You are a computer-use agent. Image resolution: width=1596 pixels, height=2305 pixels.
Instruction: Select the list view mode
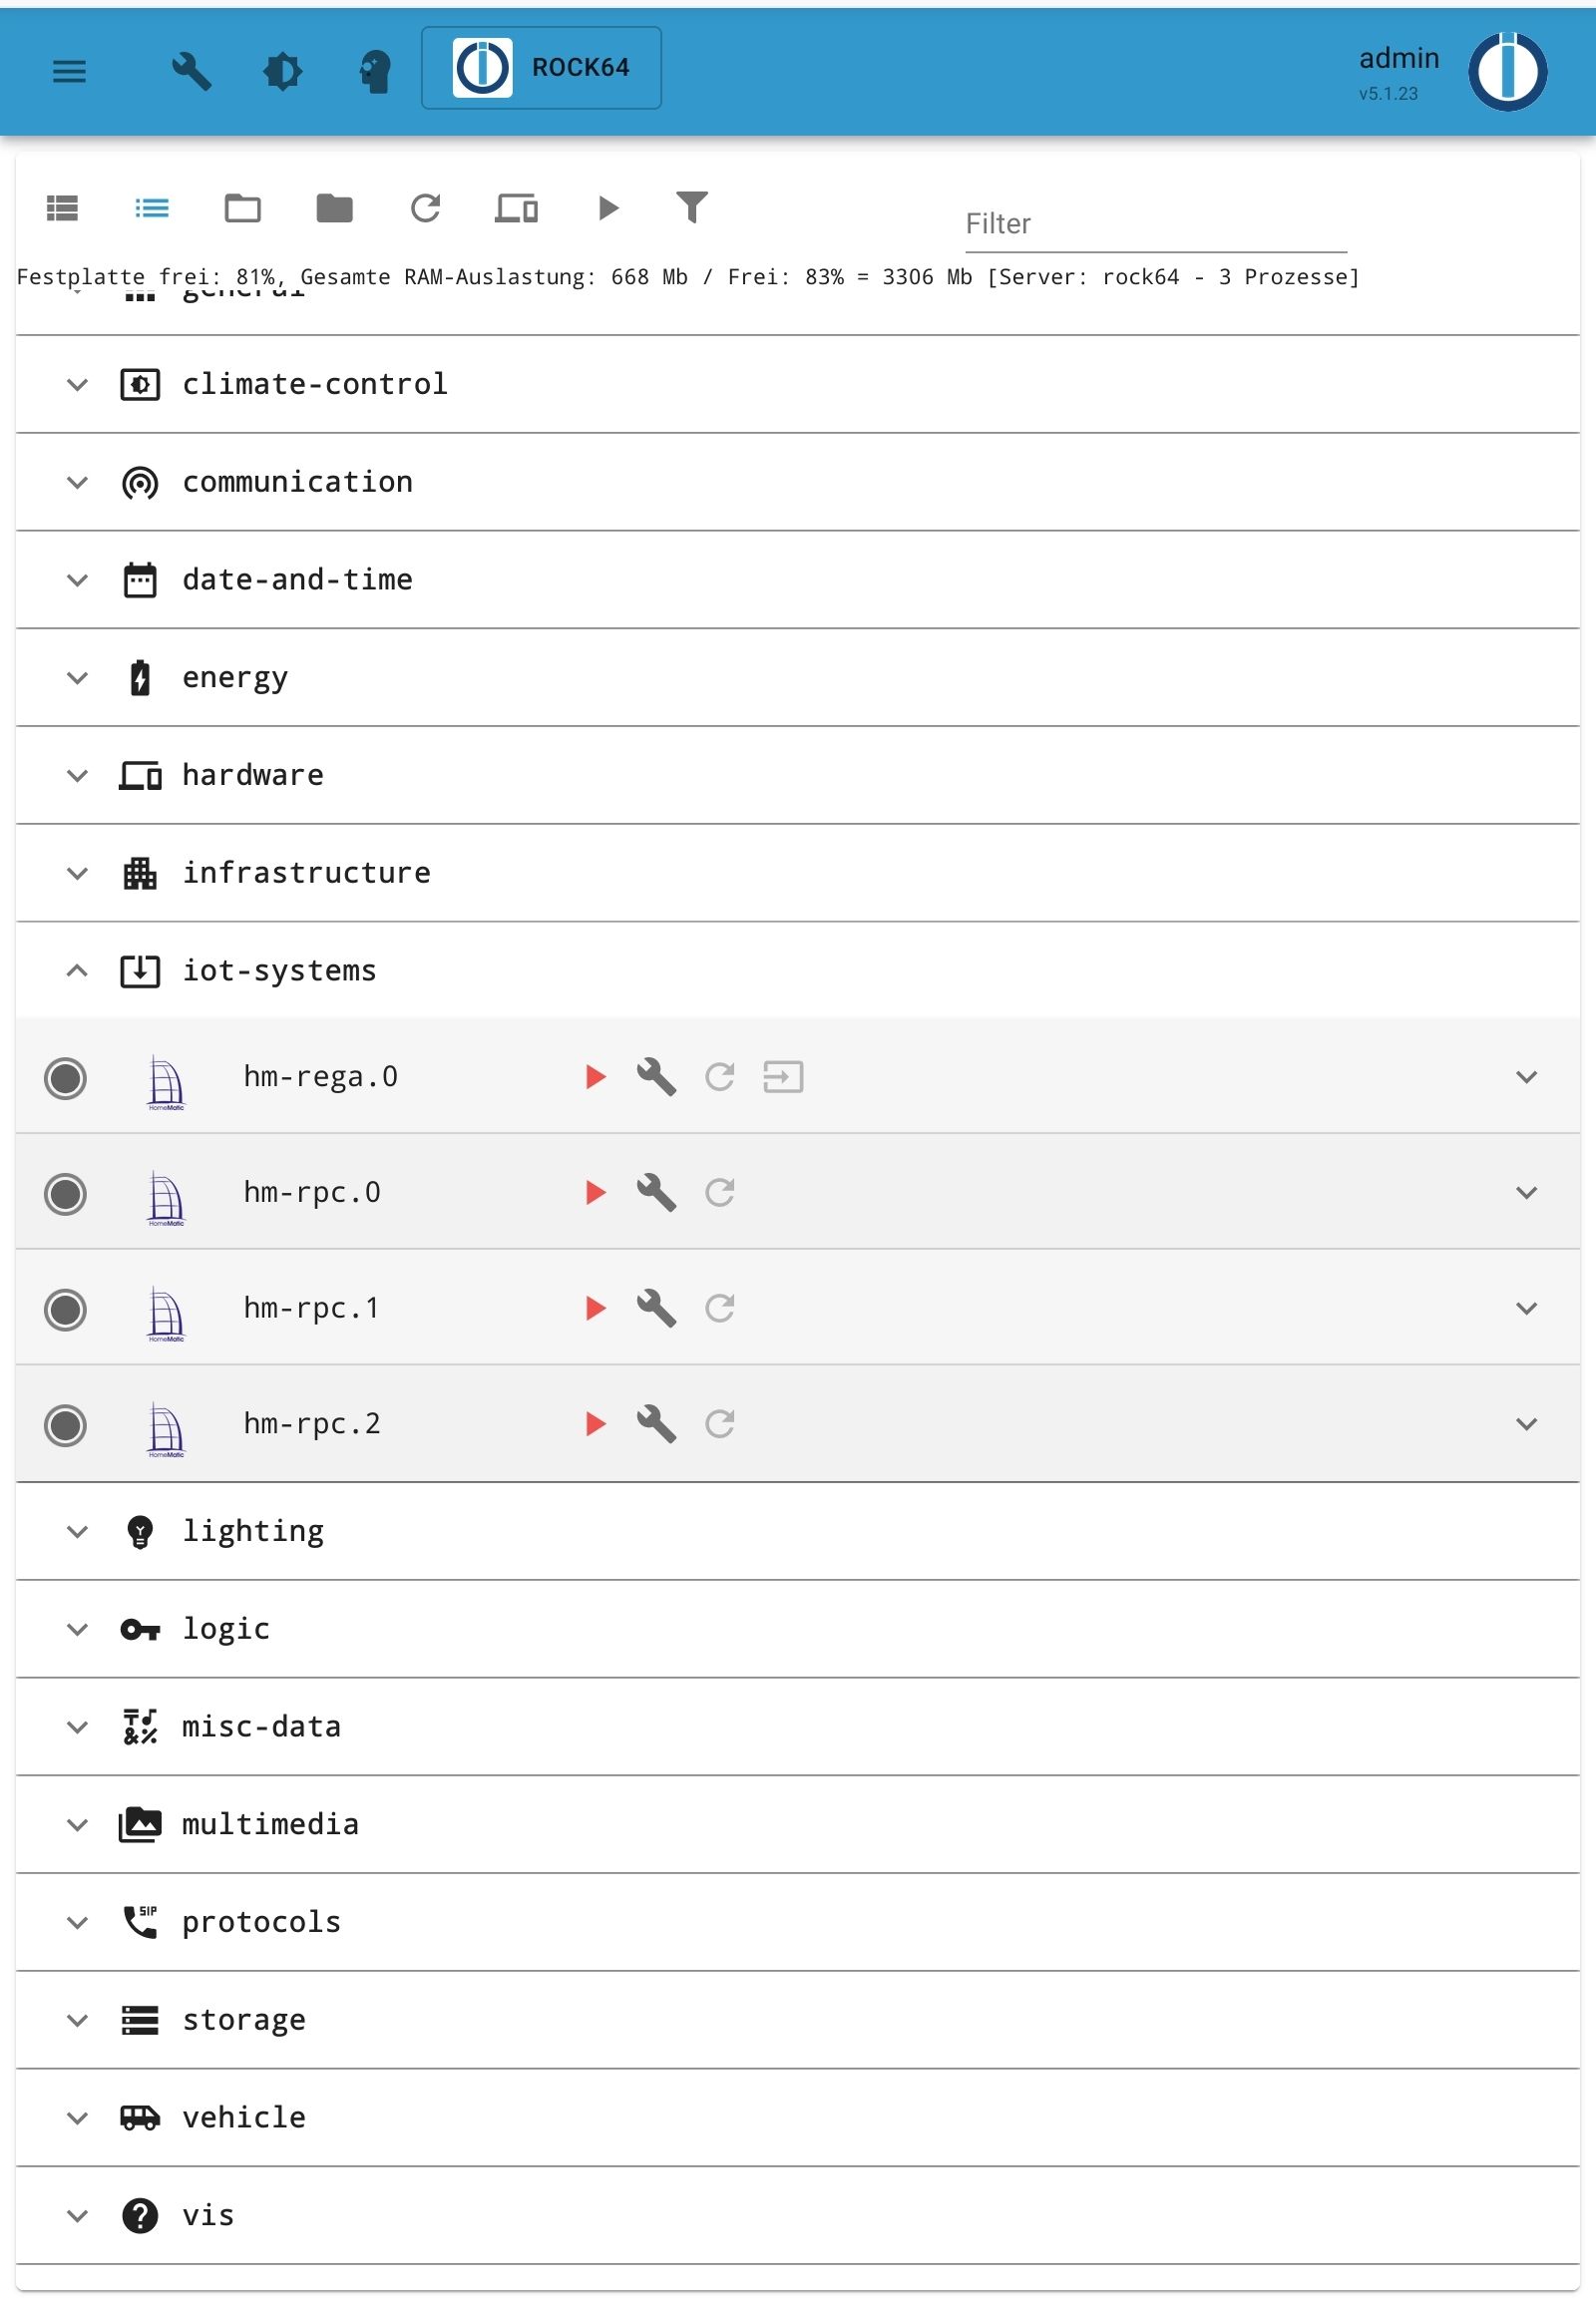coord(152,207)
